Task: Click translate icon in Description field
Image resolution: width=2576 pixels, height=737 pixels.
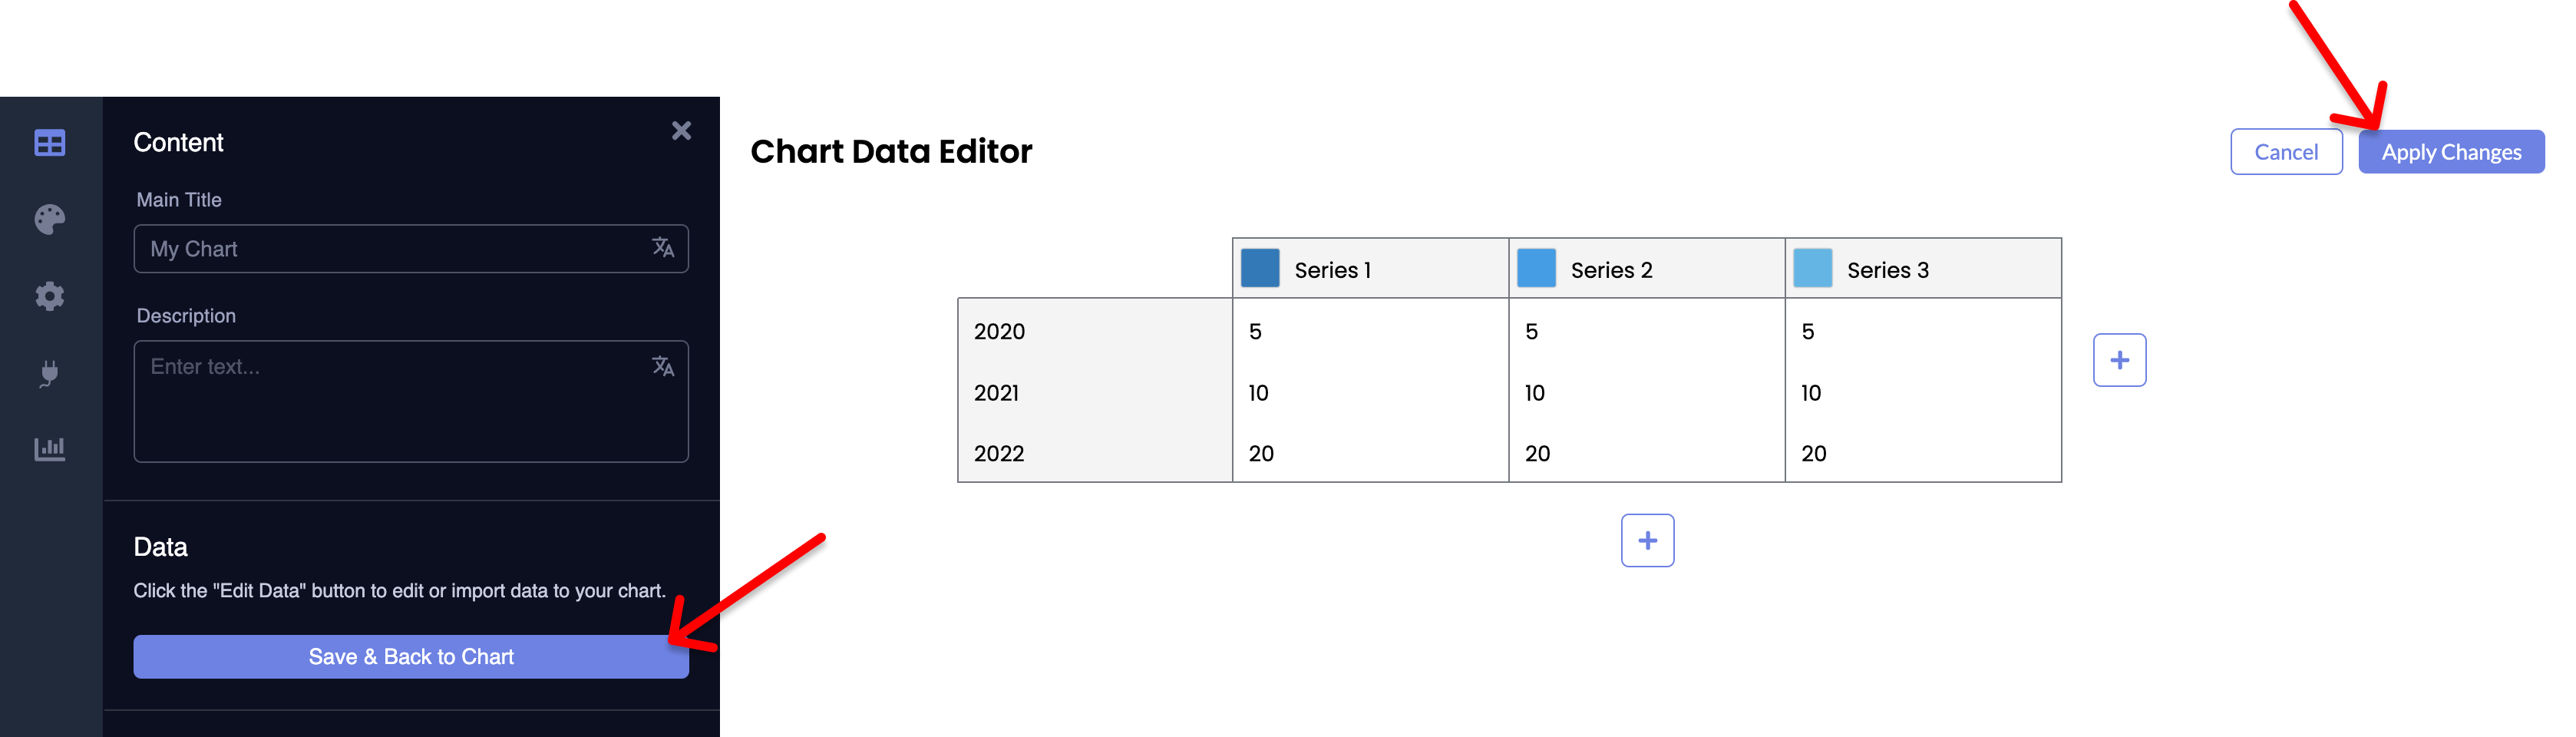Action: (x=663, y=366)
